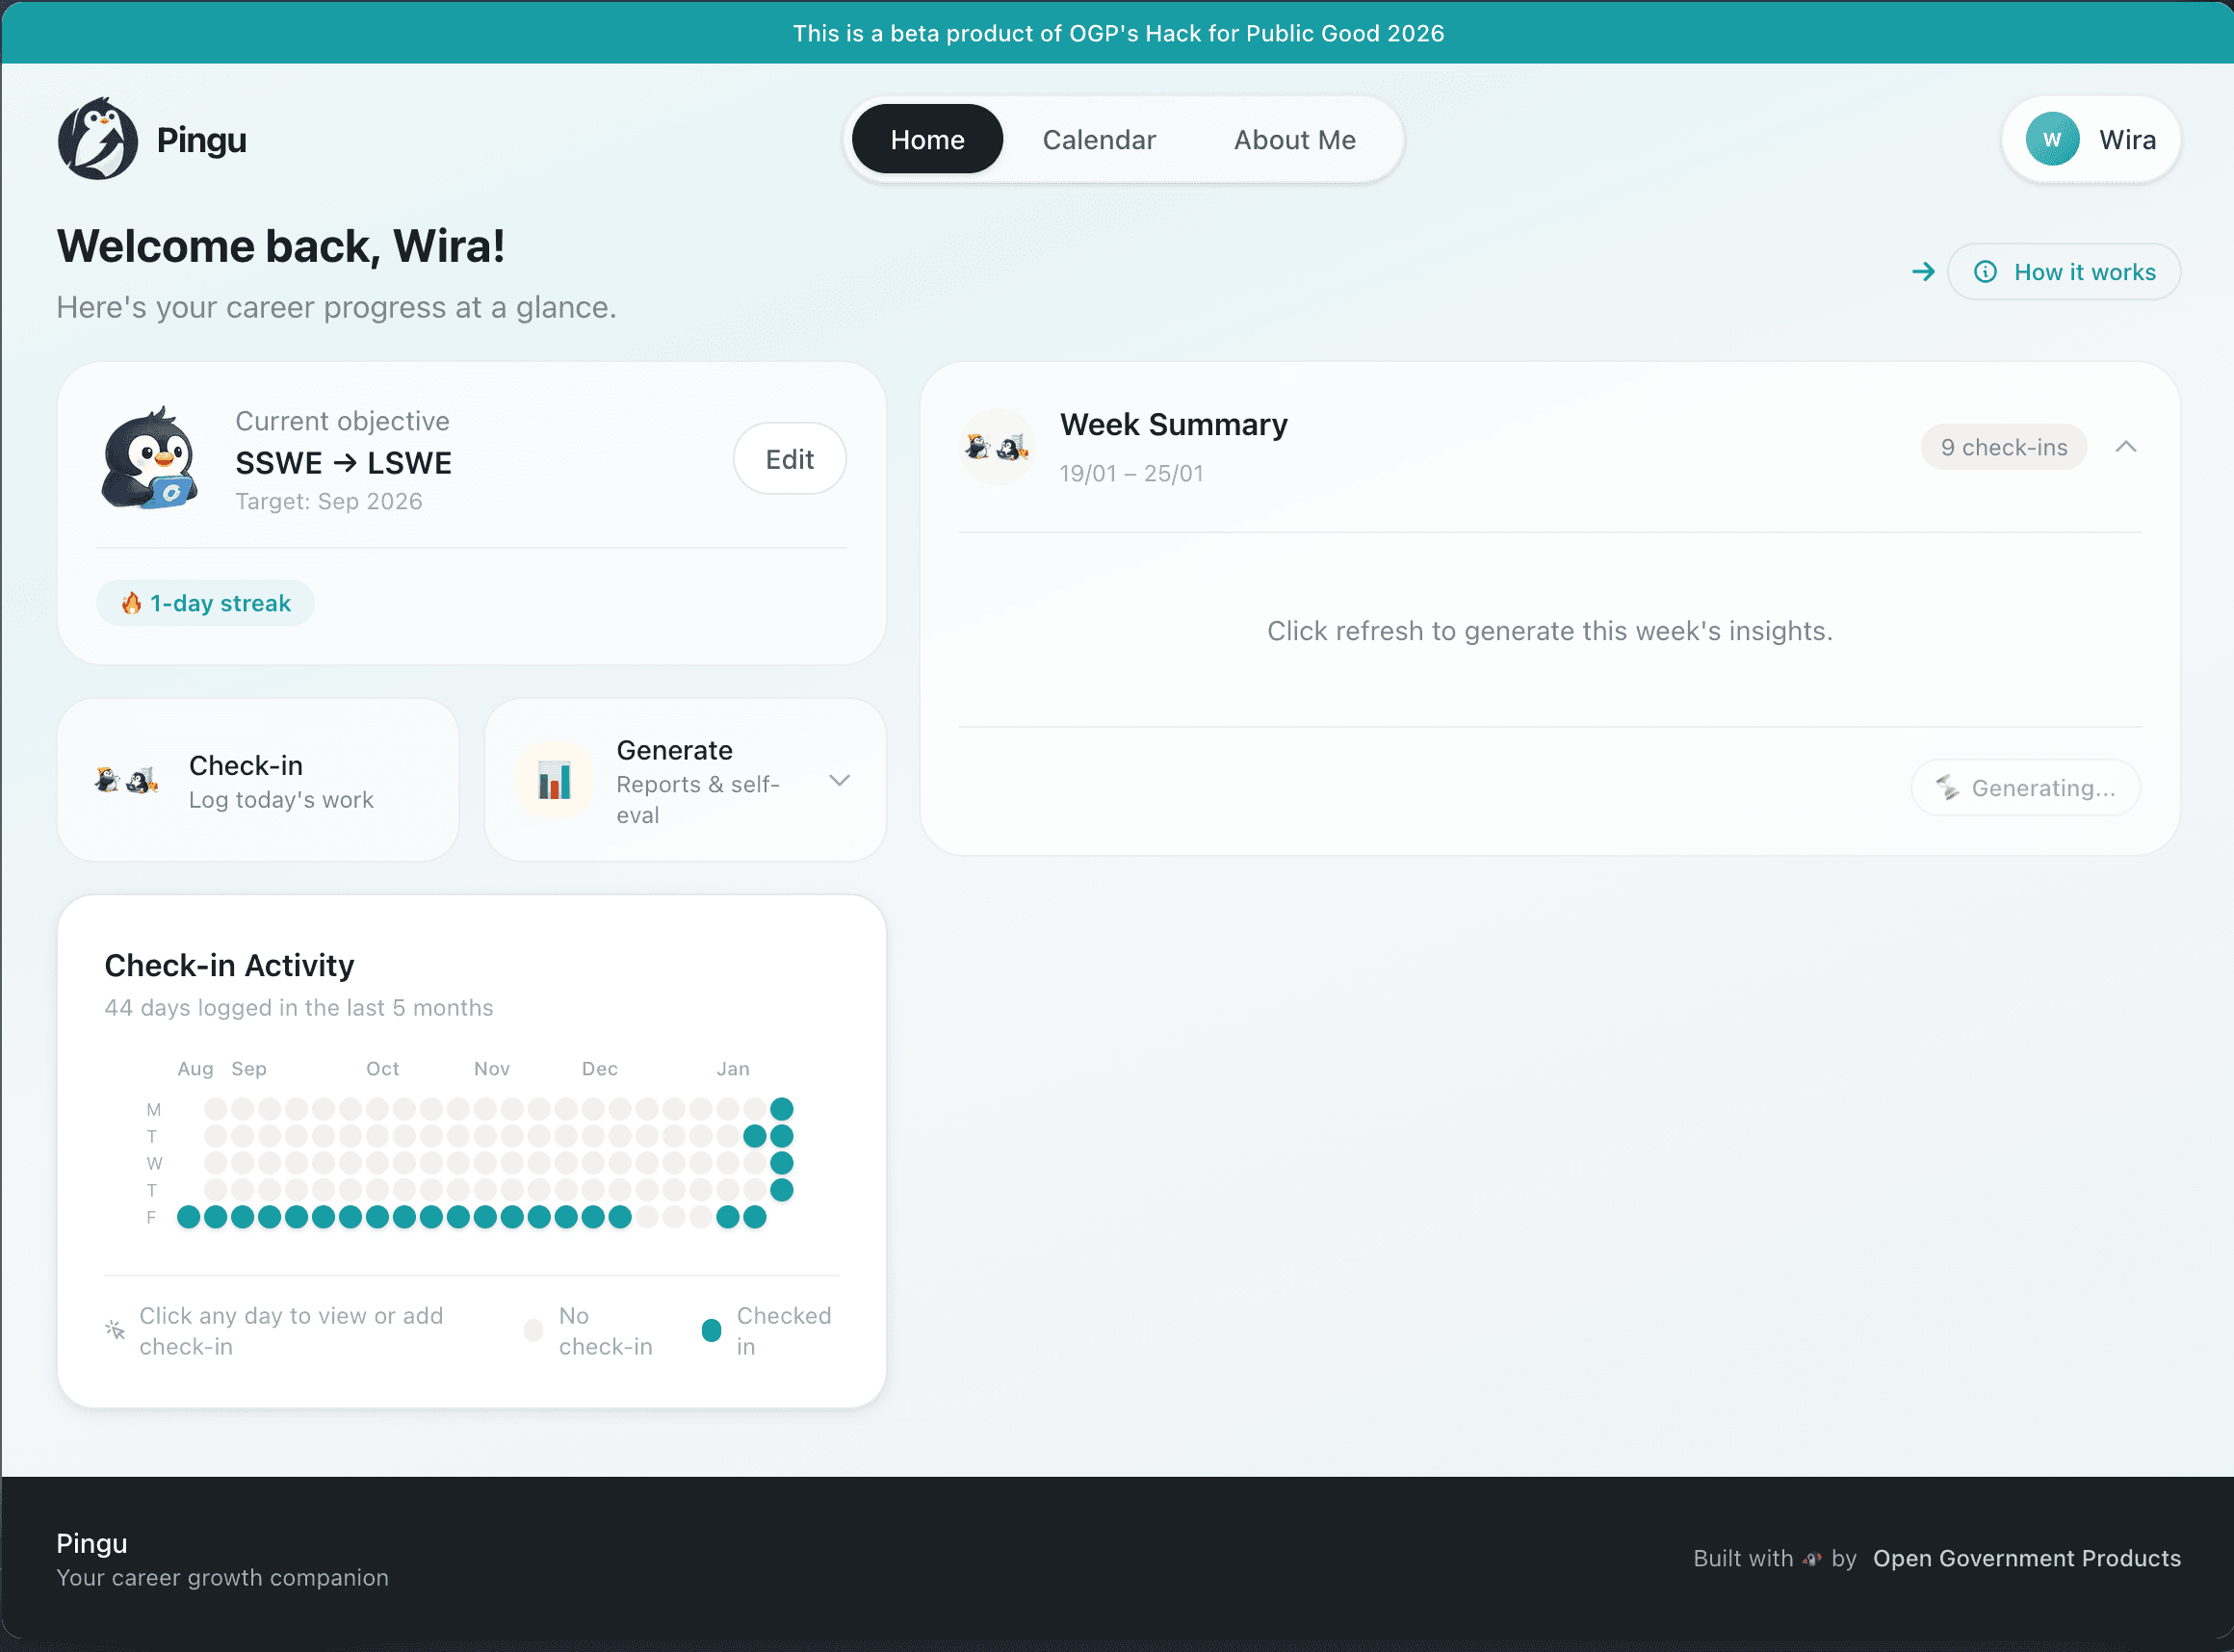Click the penguin mascot on Current objective card

point(152,460)
